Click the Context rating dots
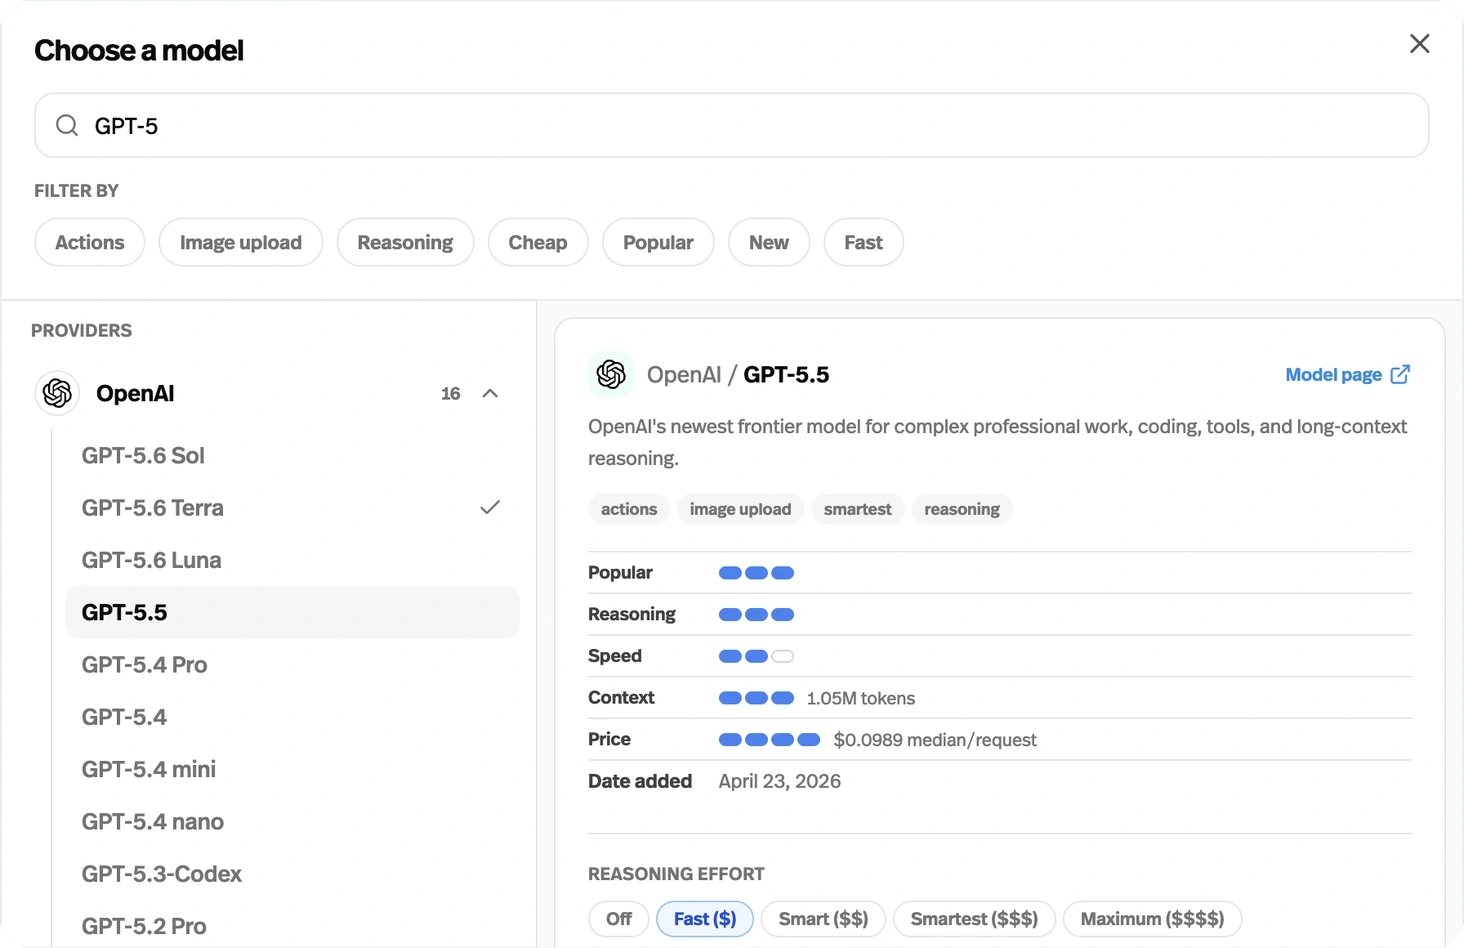This screenshot has height=948, width=1464. (x=756, y=698)
